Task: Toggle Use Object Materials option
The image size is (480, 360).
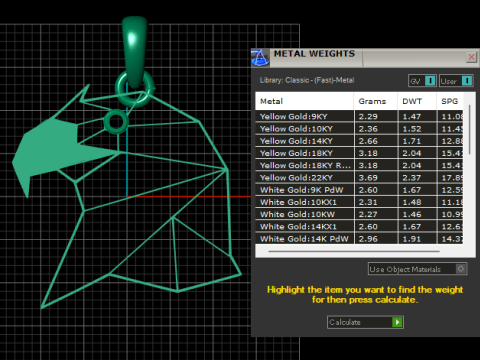Action: tap(417, 269)
